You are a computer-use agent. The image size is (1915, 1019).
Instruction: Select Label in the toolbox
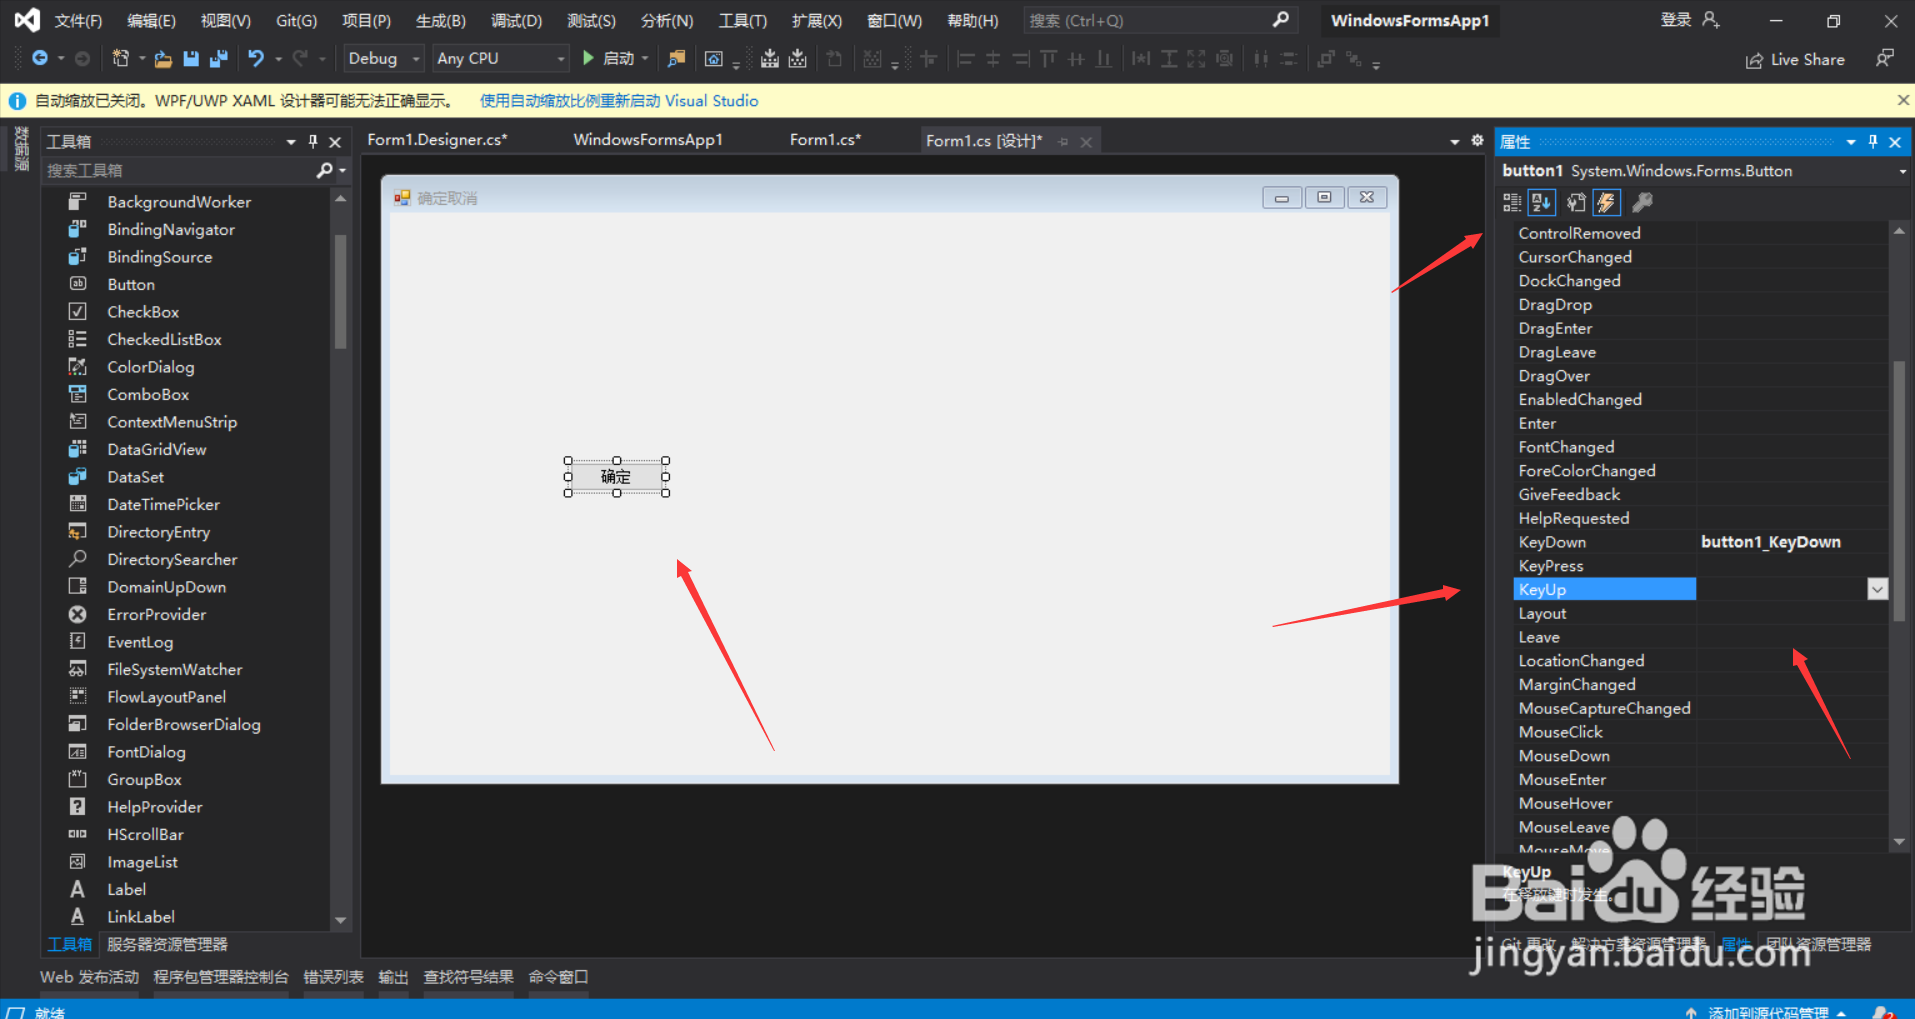click(126, 890)
